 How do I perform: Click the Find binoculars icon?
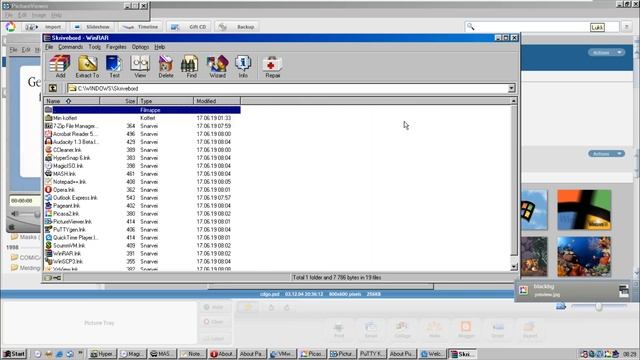tap(191, 67)
